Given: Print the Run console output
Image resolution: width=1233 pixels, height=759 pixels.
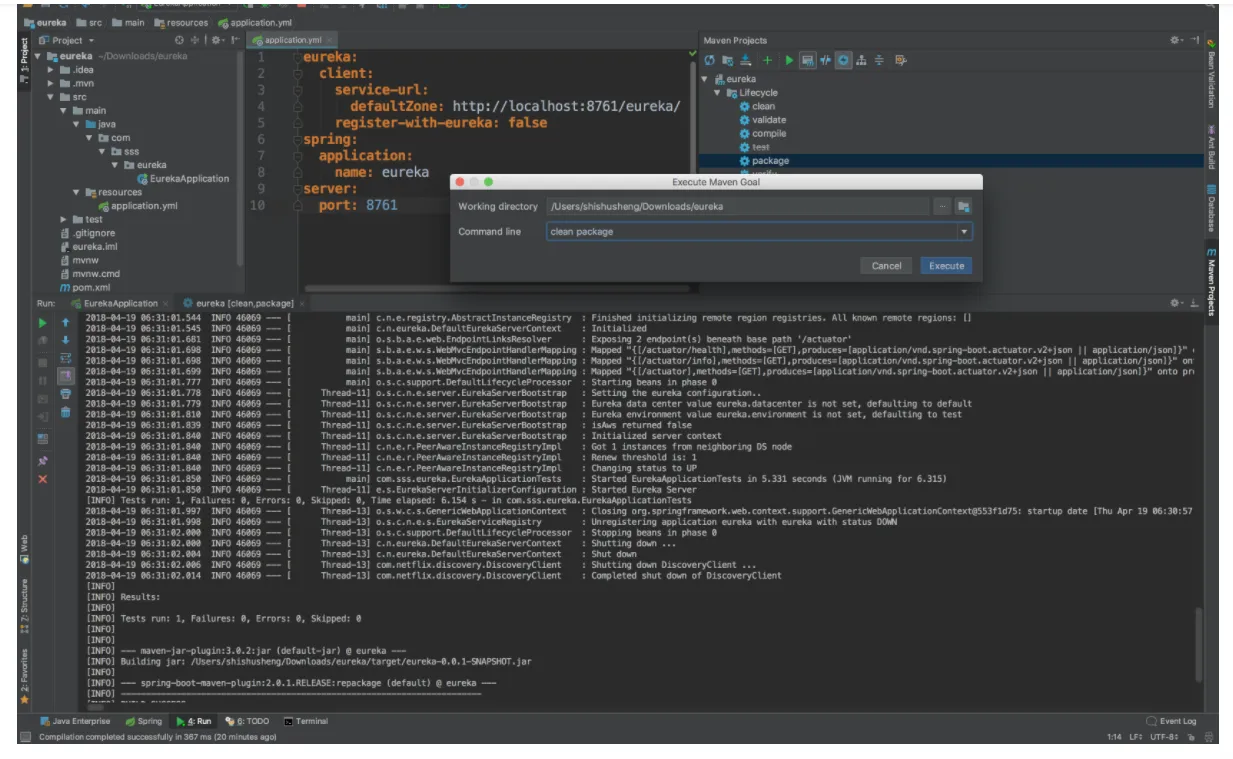Looking at the screenshot, I should click(x=66, y=394).
